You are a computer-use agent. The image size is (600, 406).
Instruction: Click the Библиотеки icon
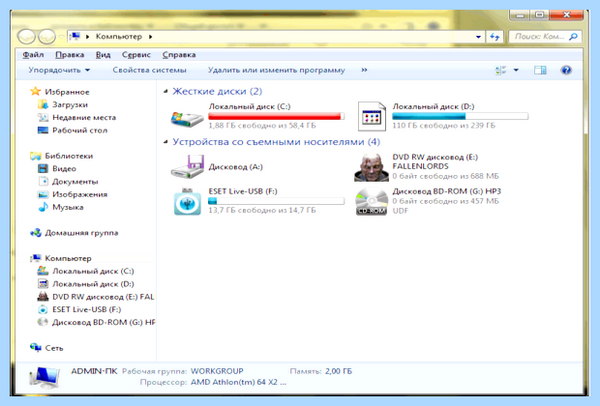pyautogui.click(x=35, y=156)
